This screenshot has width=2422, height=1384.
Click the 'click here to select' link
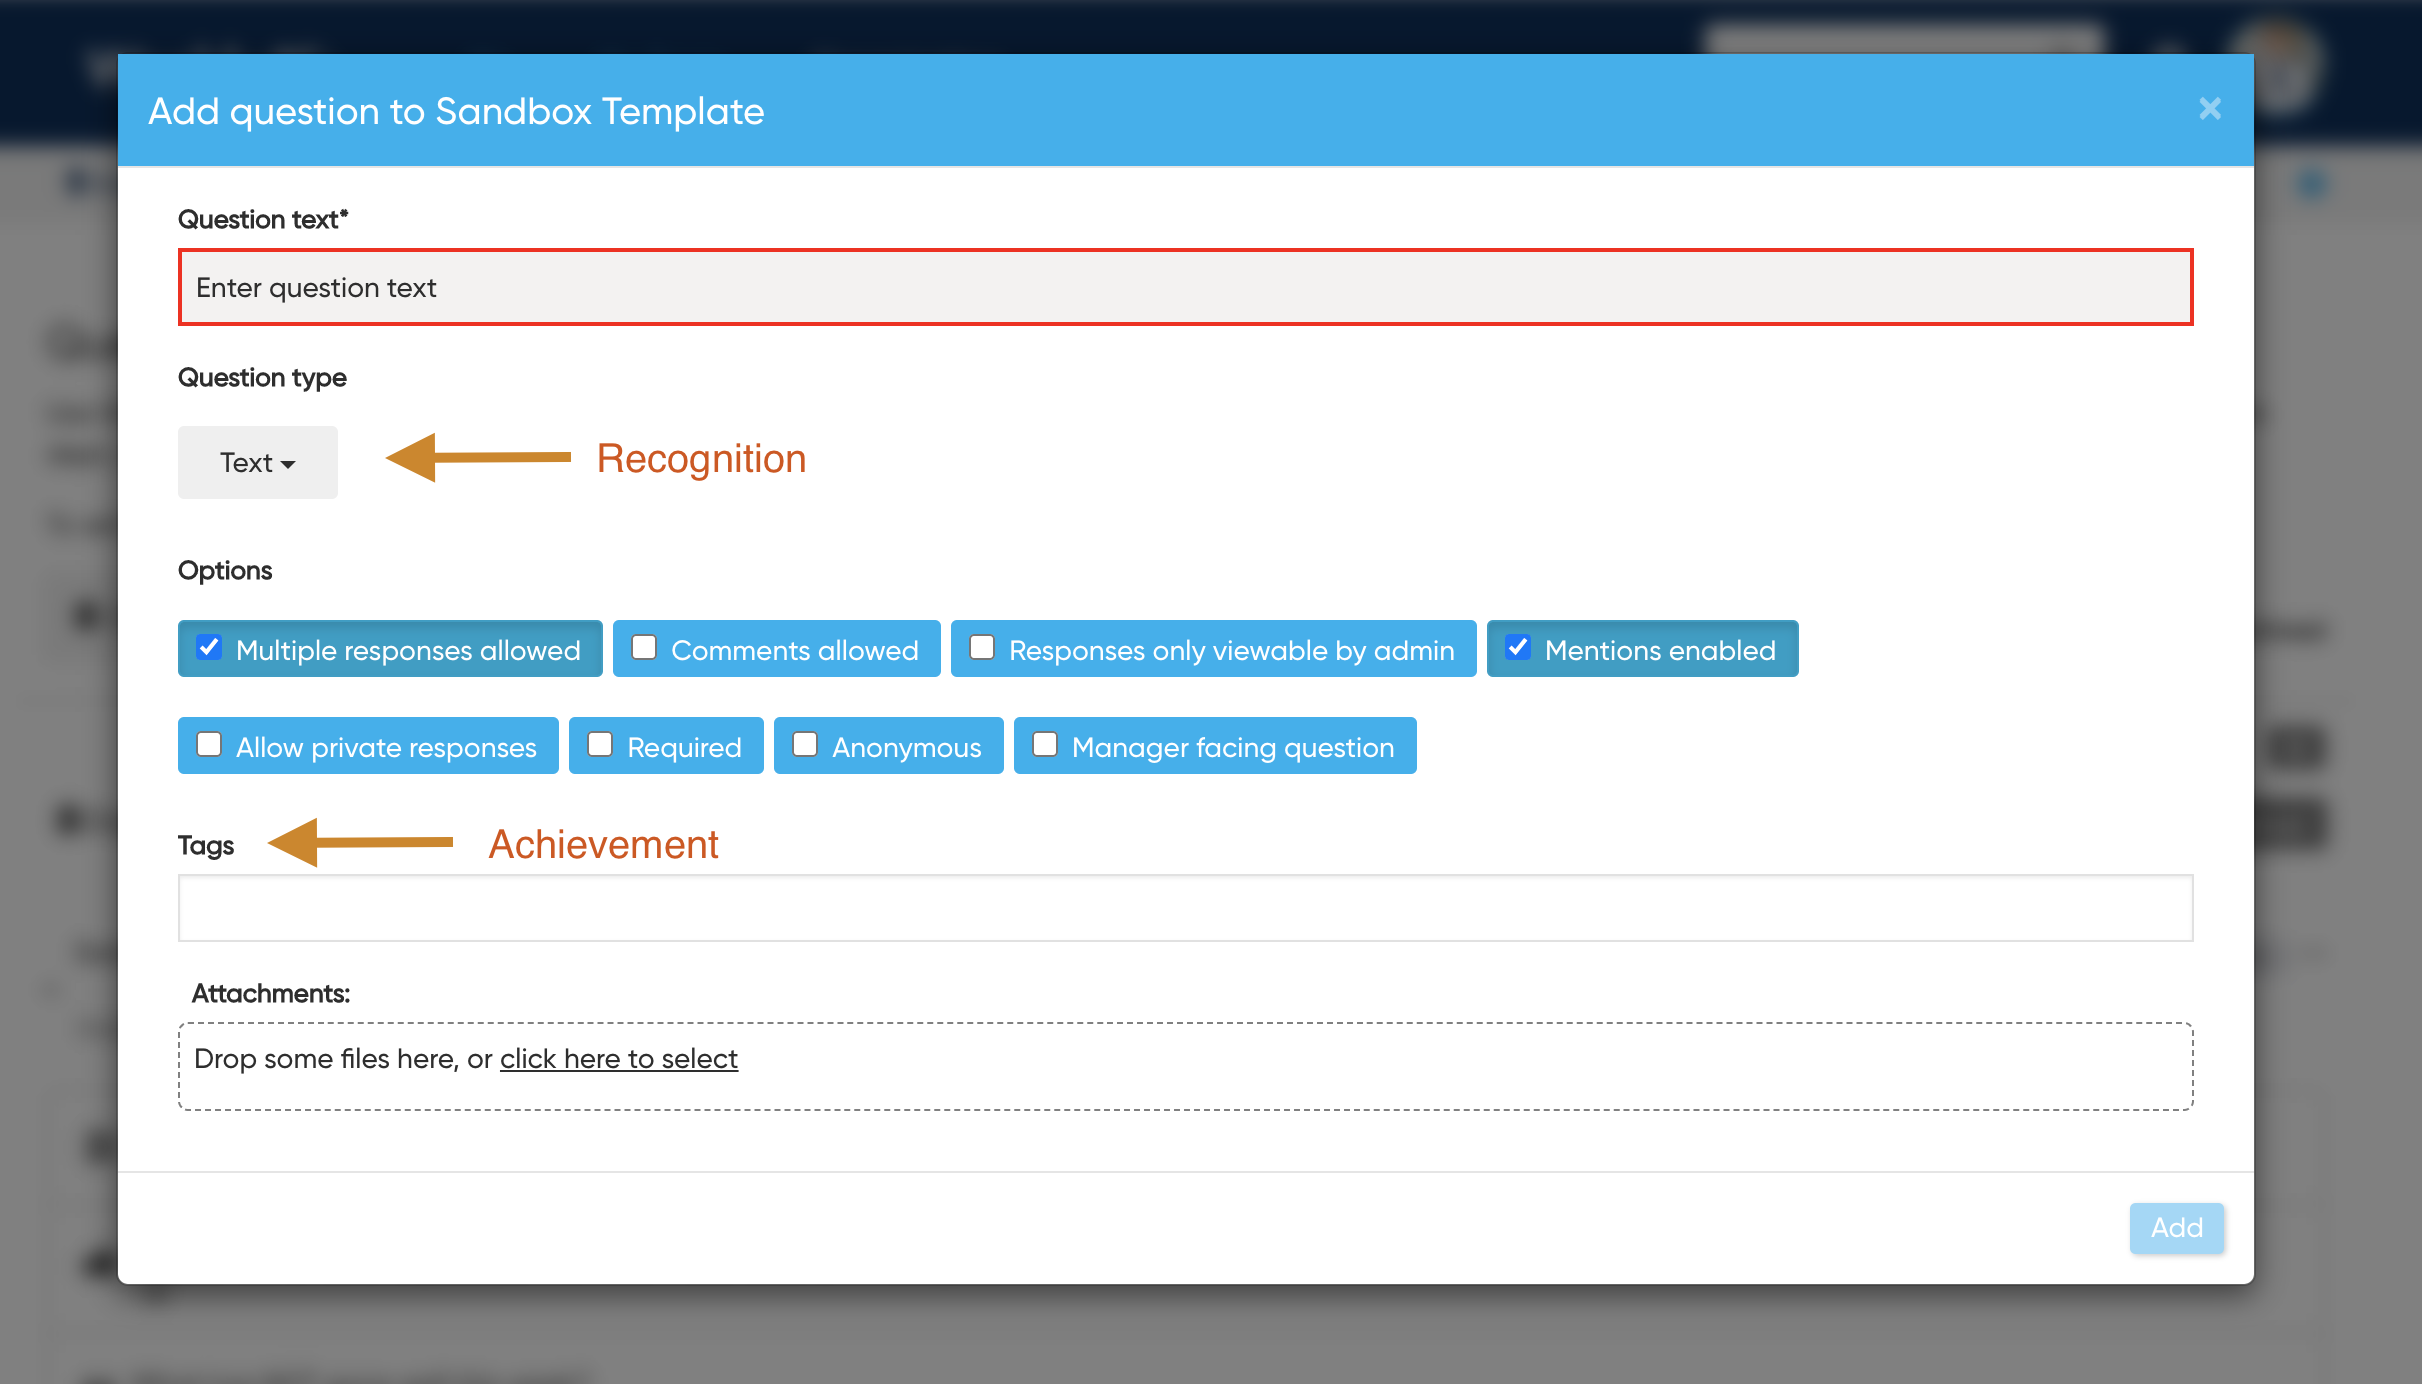[x=618, y=1058]
